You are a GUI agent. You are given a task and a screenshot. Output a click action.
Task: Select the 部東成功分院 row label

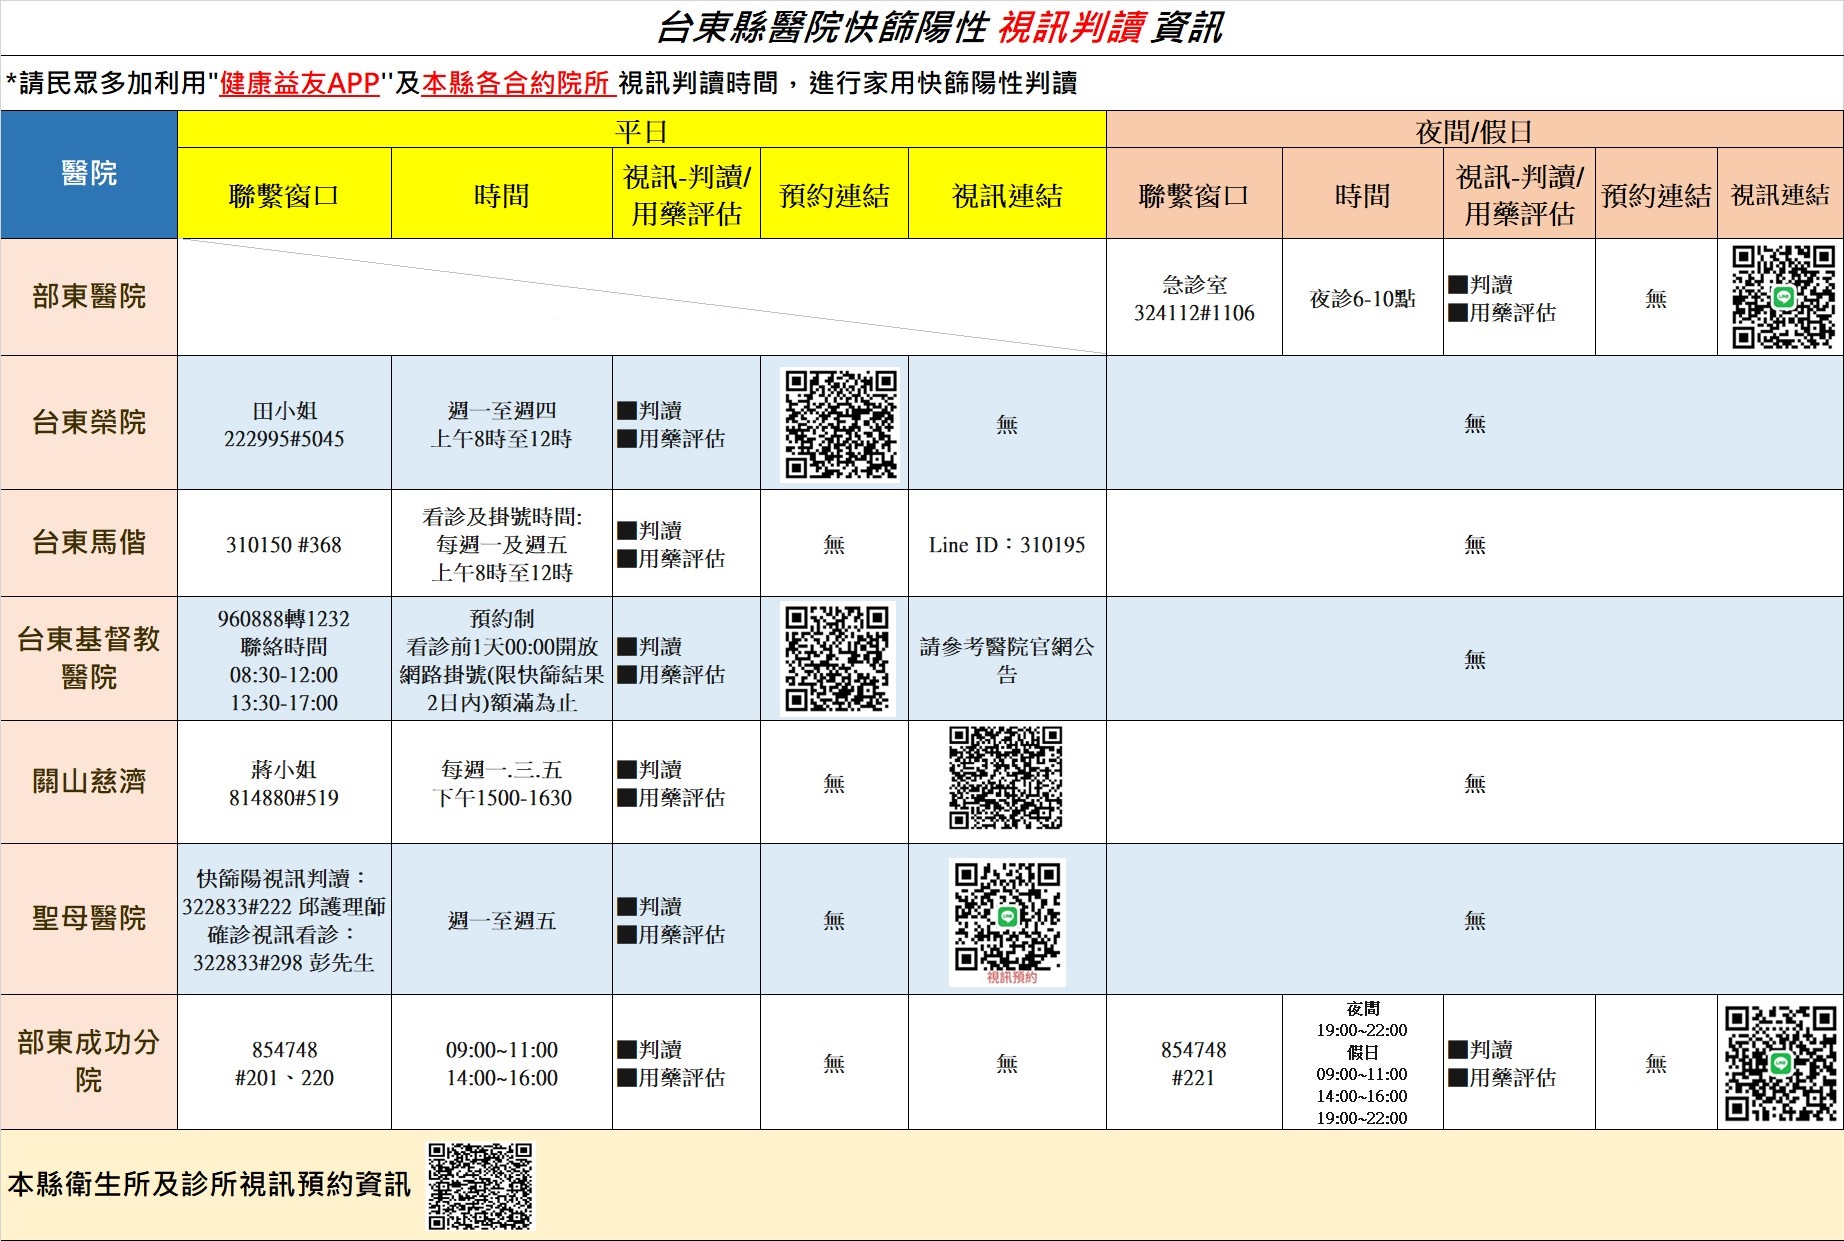89,1062
